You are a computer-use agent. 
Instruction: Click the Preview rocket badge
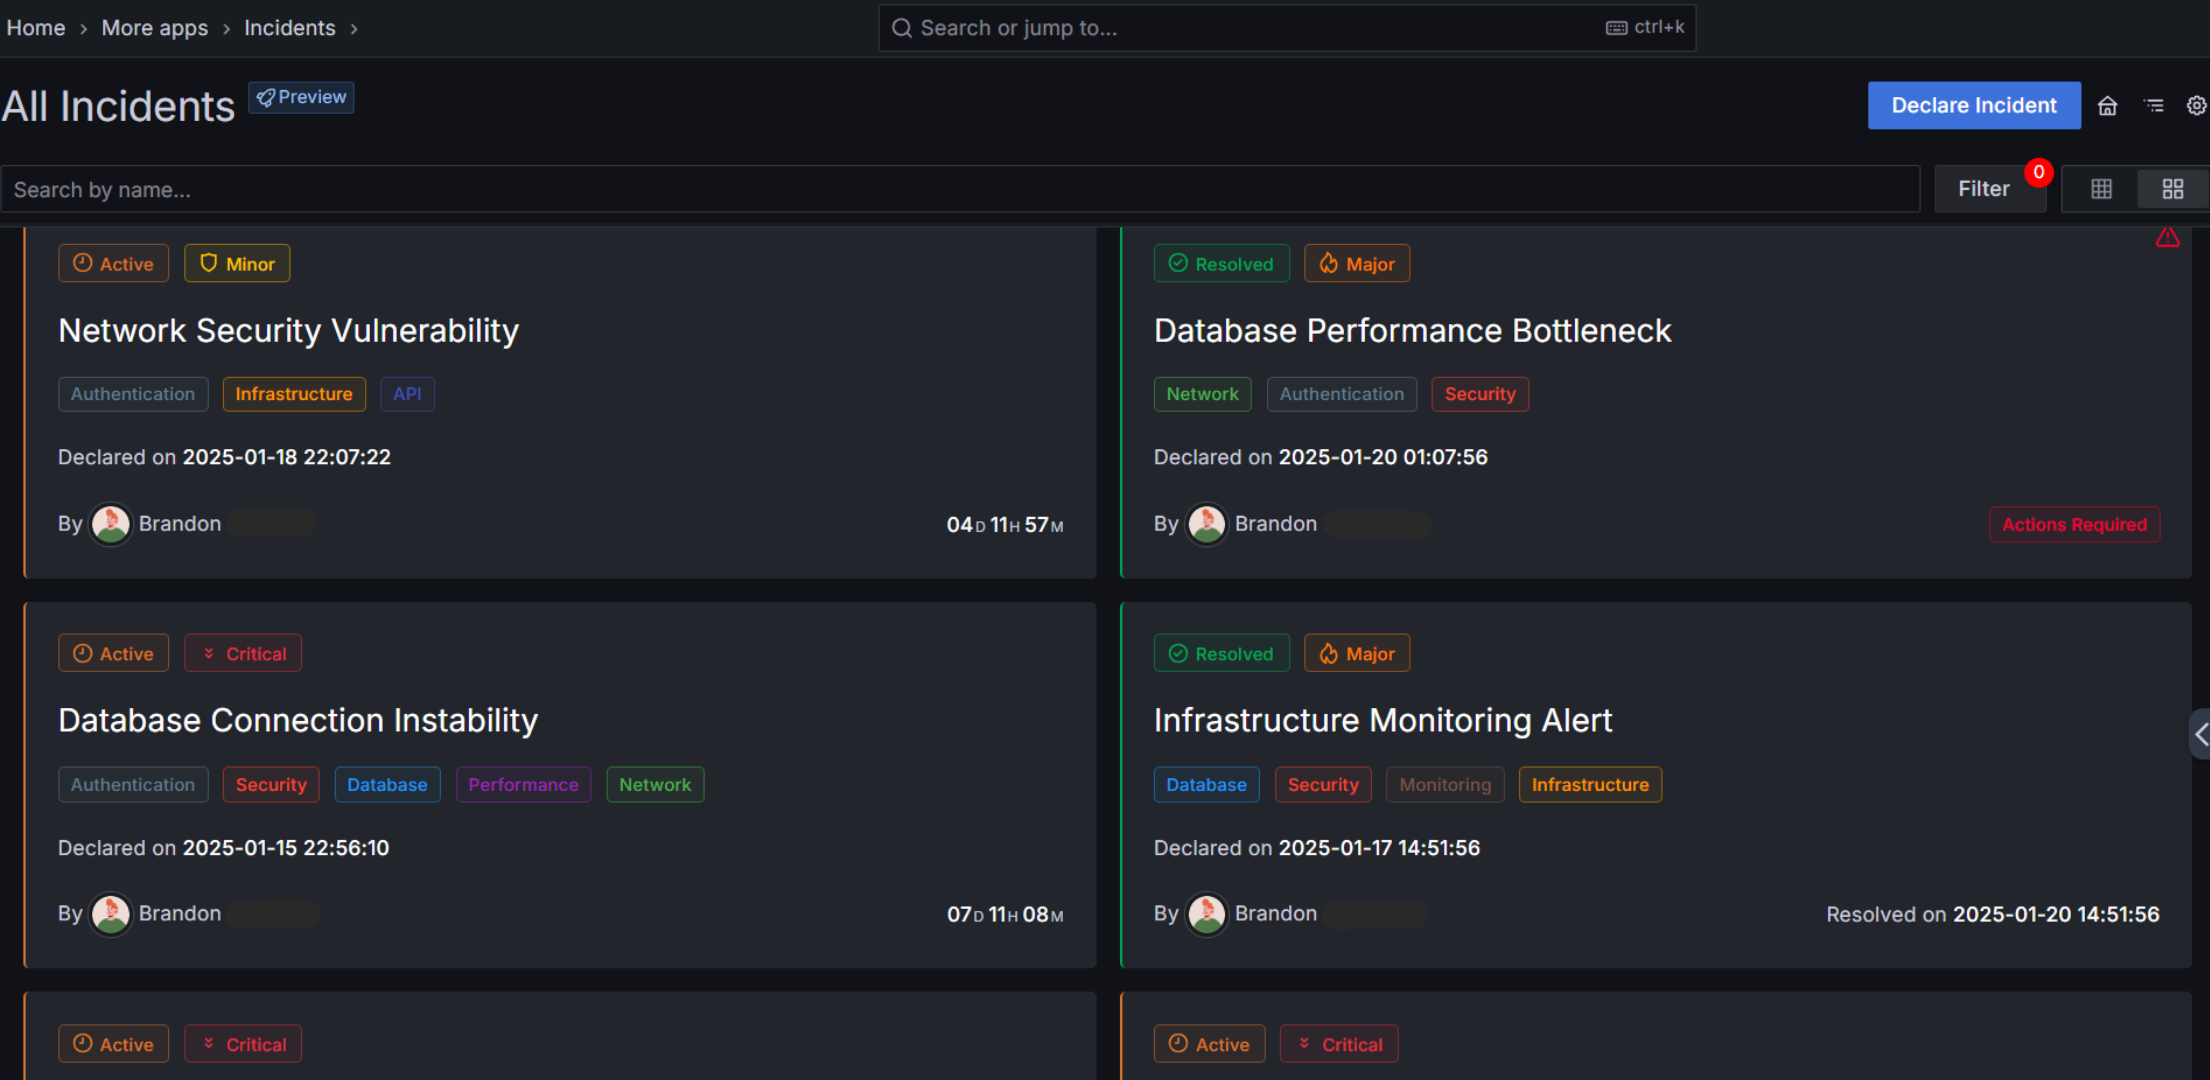click(x=301, y=97)
